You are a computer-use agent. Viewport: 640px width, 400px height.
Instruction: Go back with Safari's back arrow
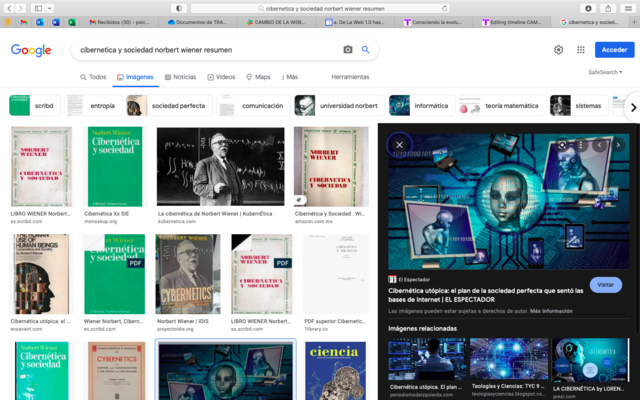pos(9,8)
